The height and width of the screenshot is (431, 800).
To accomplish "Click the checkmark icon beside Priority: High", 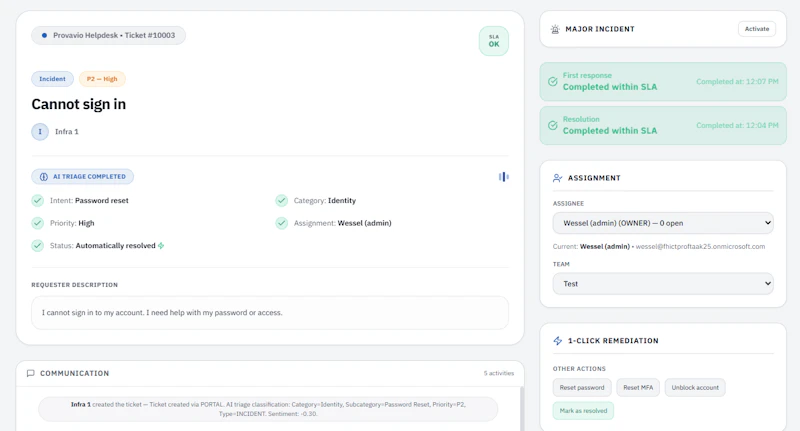I will 37,223.
